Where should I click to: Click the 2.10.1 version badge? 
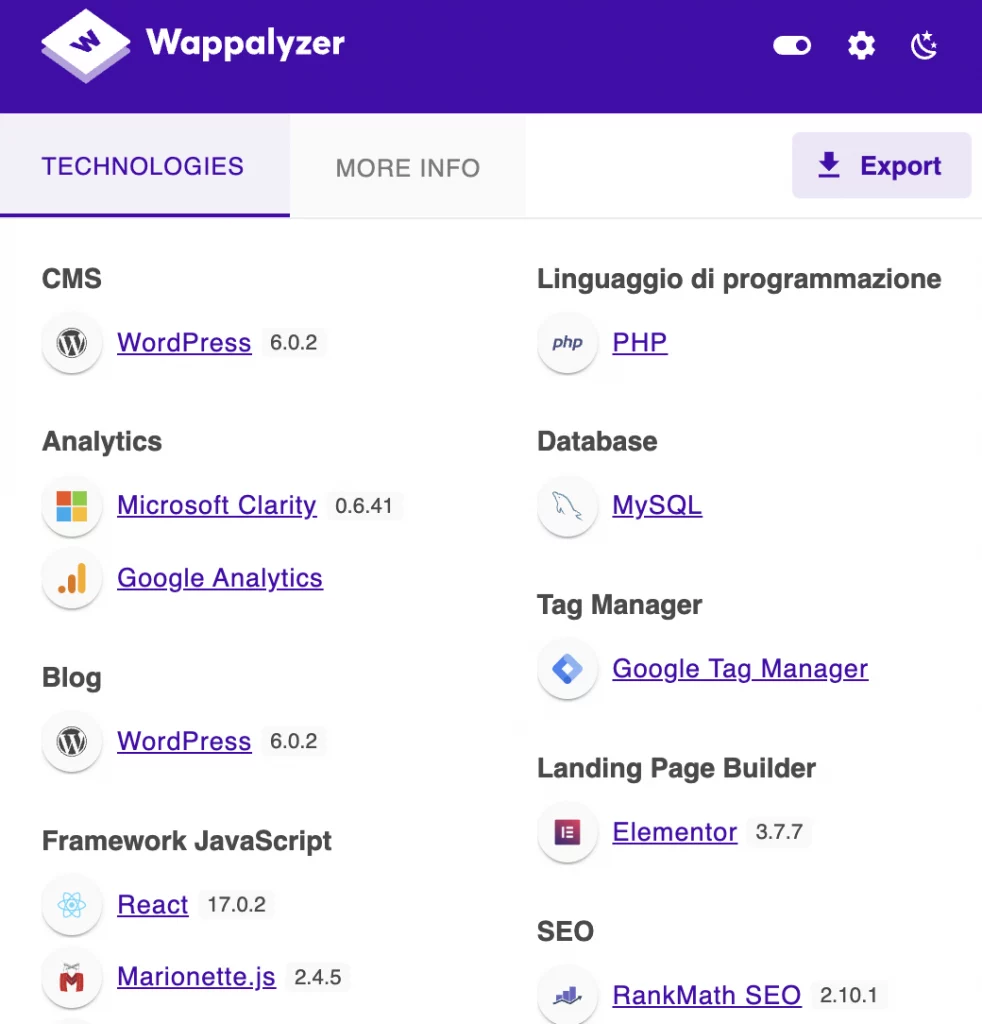pos(849,995)
